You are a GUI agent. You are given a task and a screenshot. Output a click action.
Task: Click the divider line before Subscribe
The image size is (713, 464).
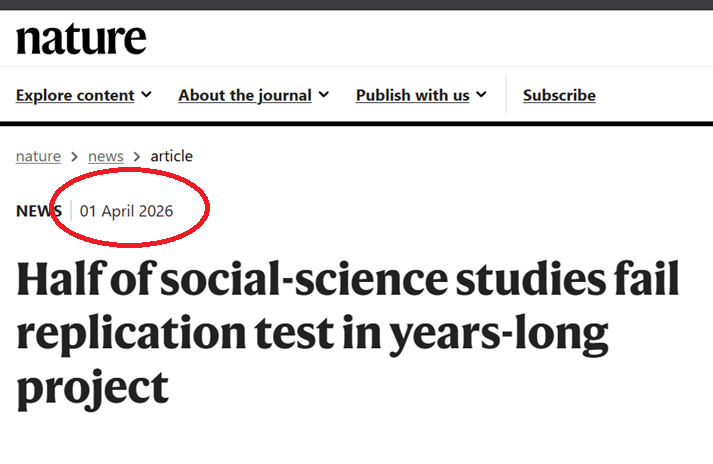pos(506,94)
